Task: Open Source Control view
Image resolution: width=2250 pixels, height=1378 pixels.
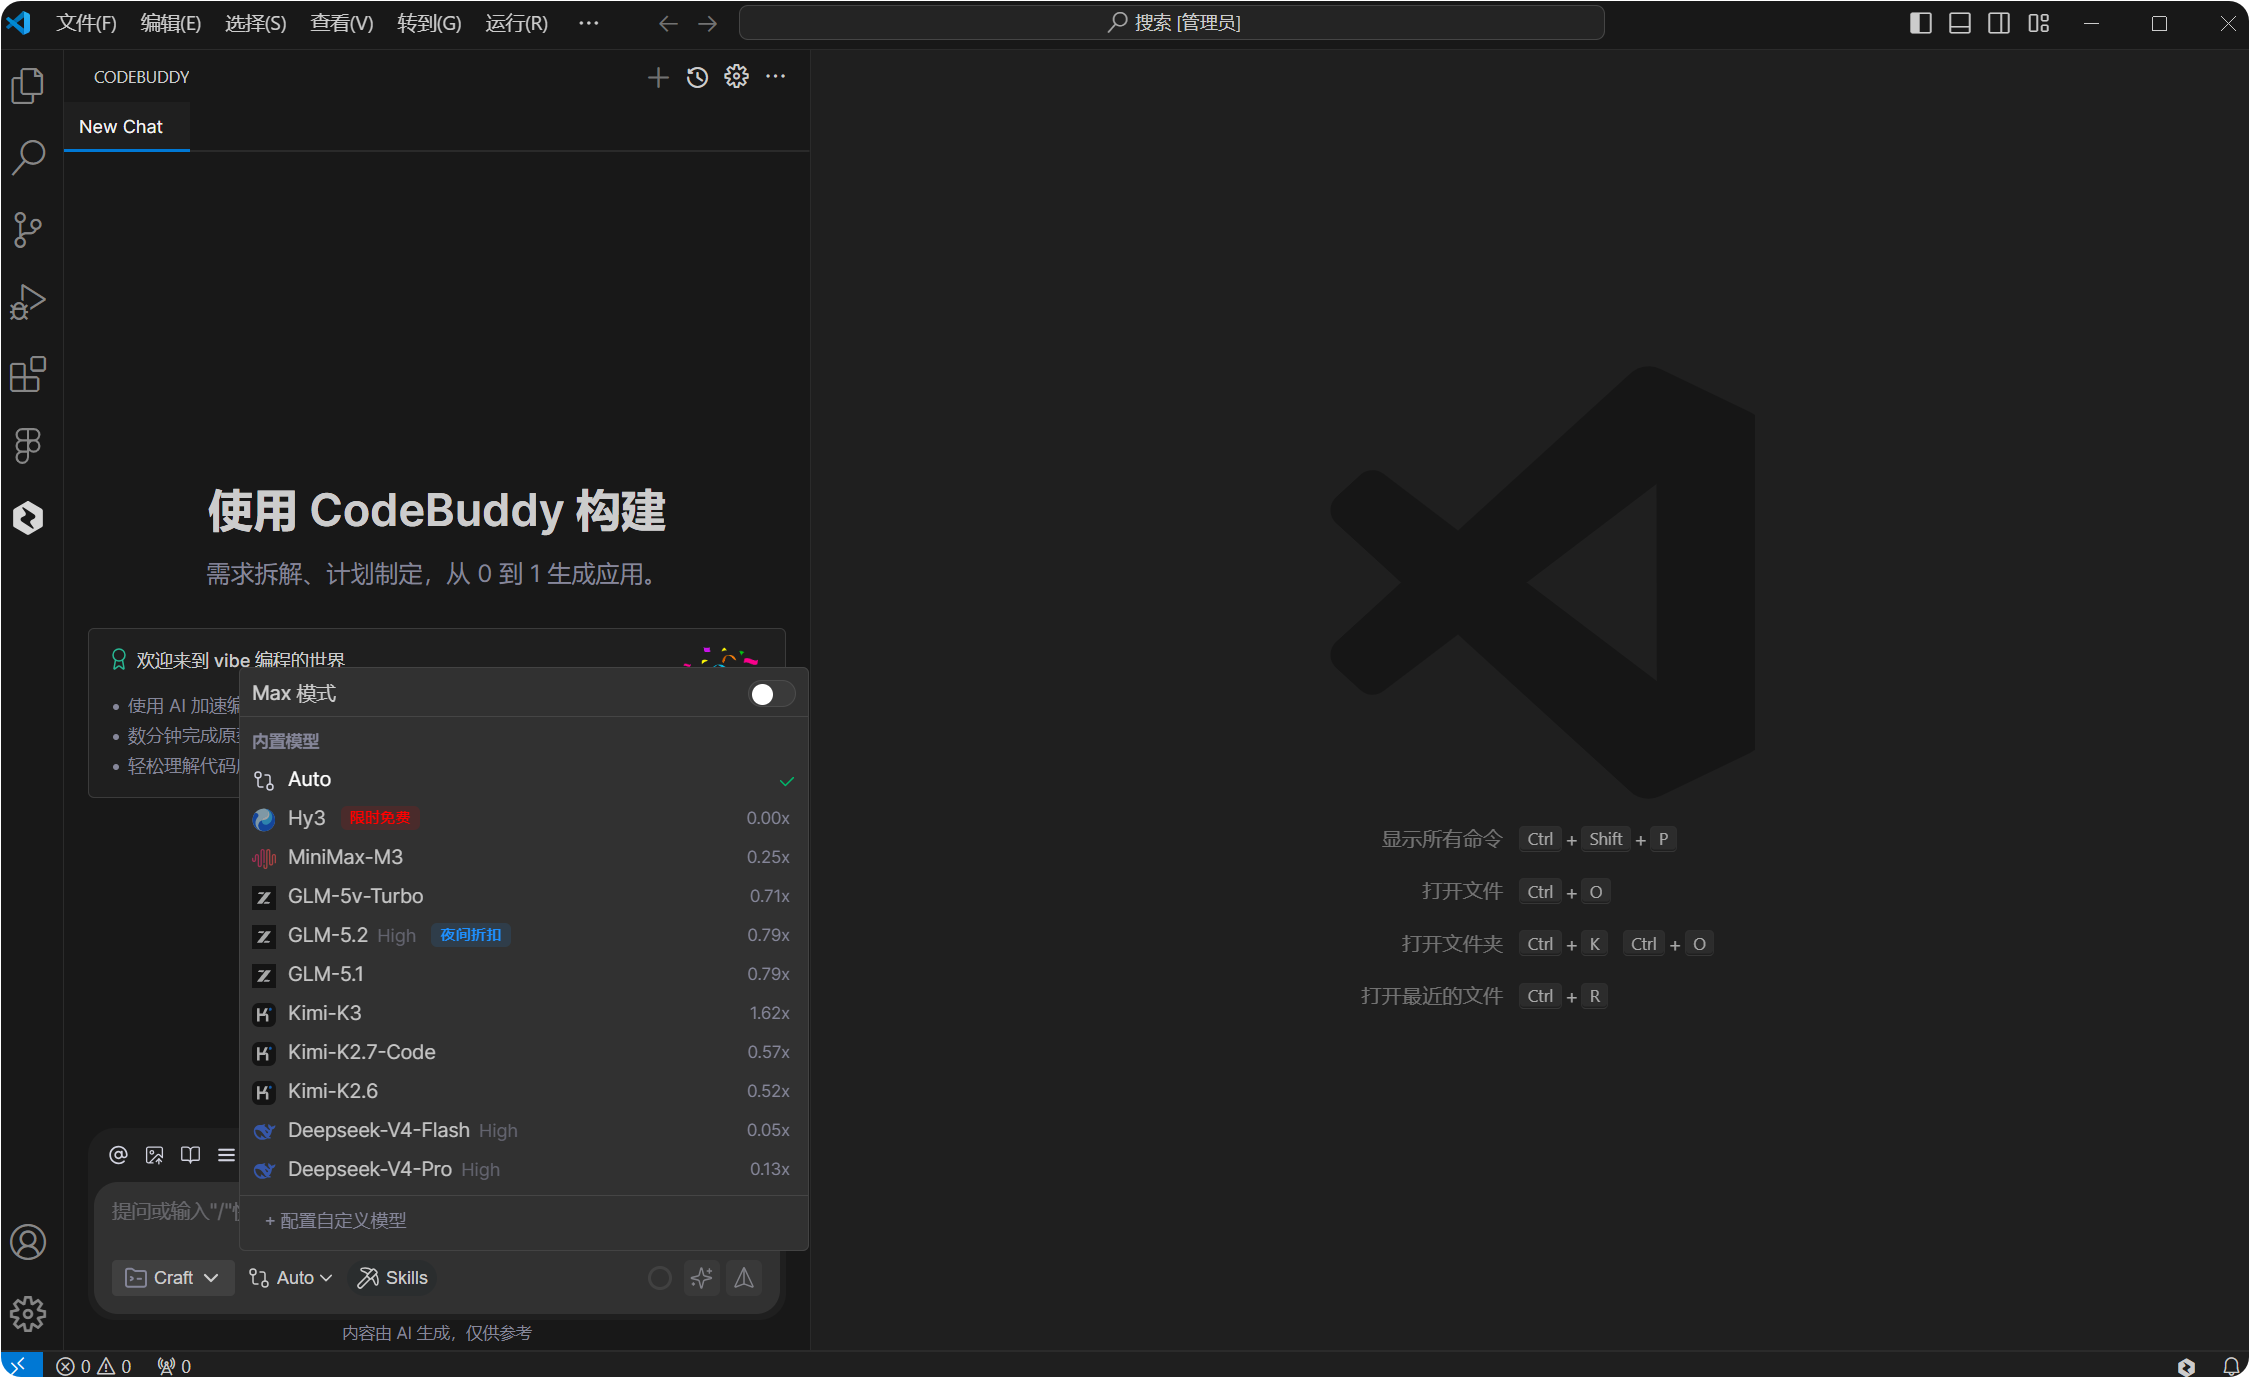Action: [28, 230]
